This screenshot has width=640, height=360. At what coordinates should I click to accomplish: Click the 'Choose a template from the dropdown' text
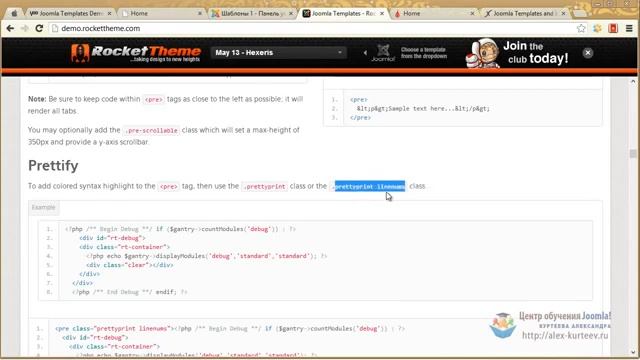[x=424, y=53]
